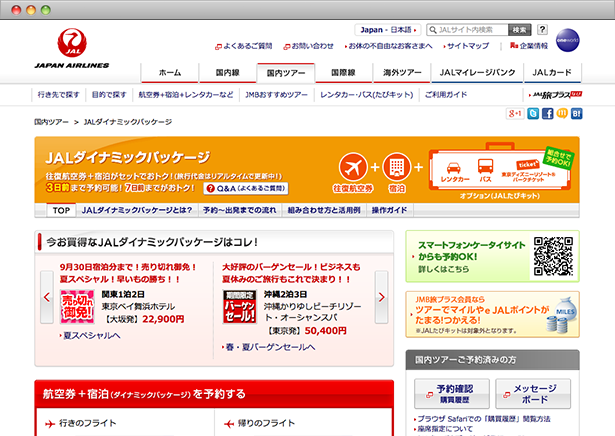Screen dimensions: 615x436
Task: Select JALダイナミックパッケージとは? tab
Action: pos(137,211)
